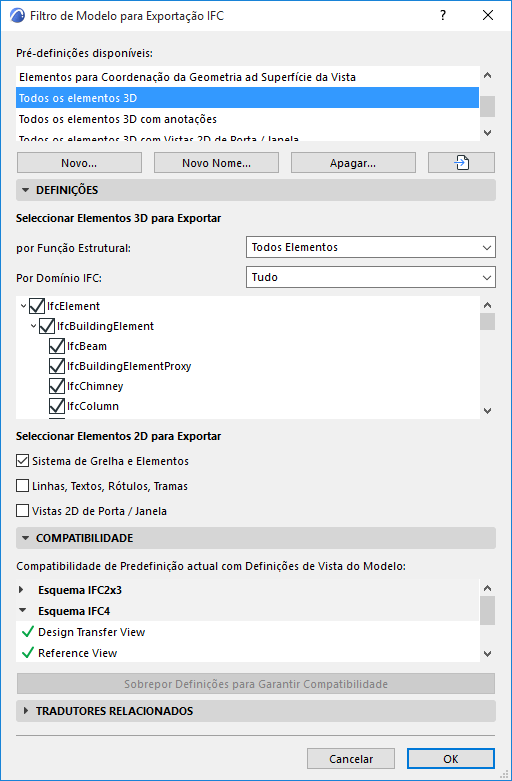This screenshot has width=512, height=781.
Task: Click the IfcColumn label in tree
Action: (x=93, y=406)
